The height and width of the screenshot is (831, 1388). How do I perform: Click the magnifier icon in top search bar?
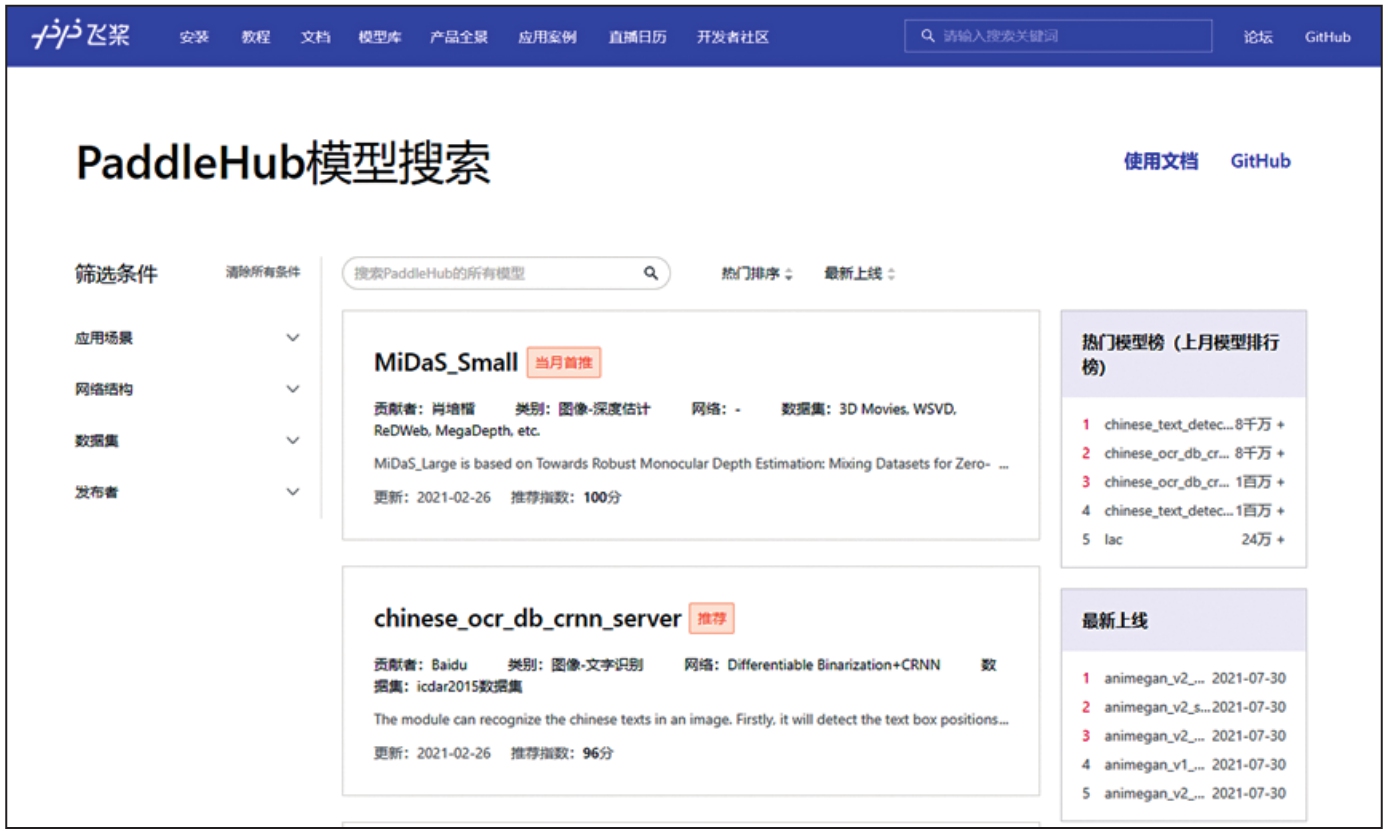pos(927,37)
